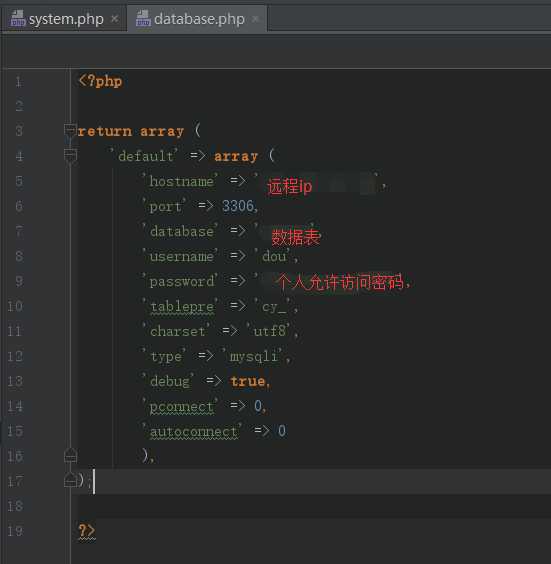Click the line number 1 in gutter
The width and height of the screenshot is (551, 564).
(19, 82)
